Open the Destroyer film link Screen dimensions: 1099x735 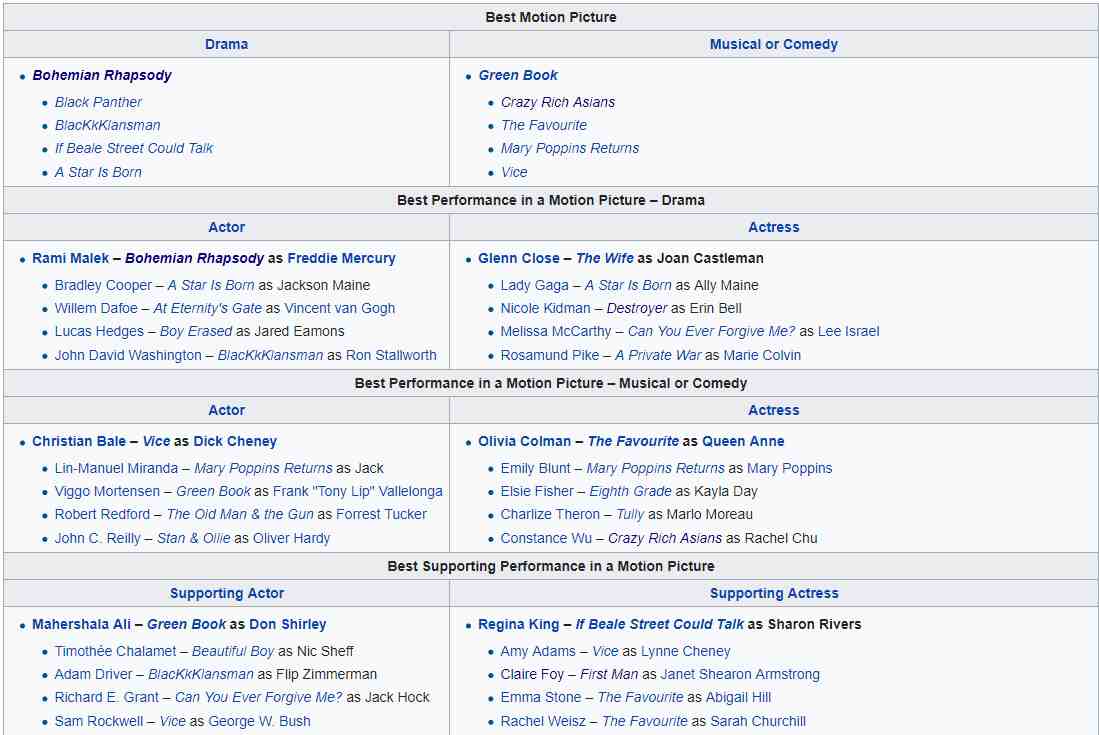[637, 308]
